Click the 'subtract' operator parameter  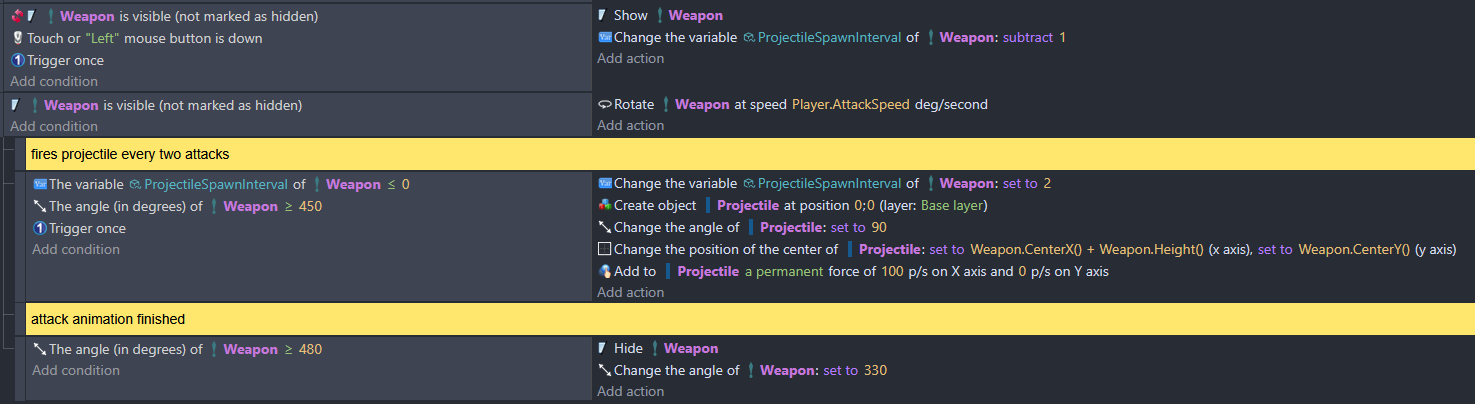(1028, 38)
